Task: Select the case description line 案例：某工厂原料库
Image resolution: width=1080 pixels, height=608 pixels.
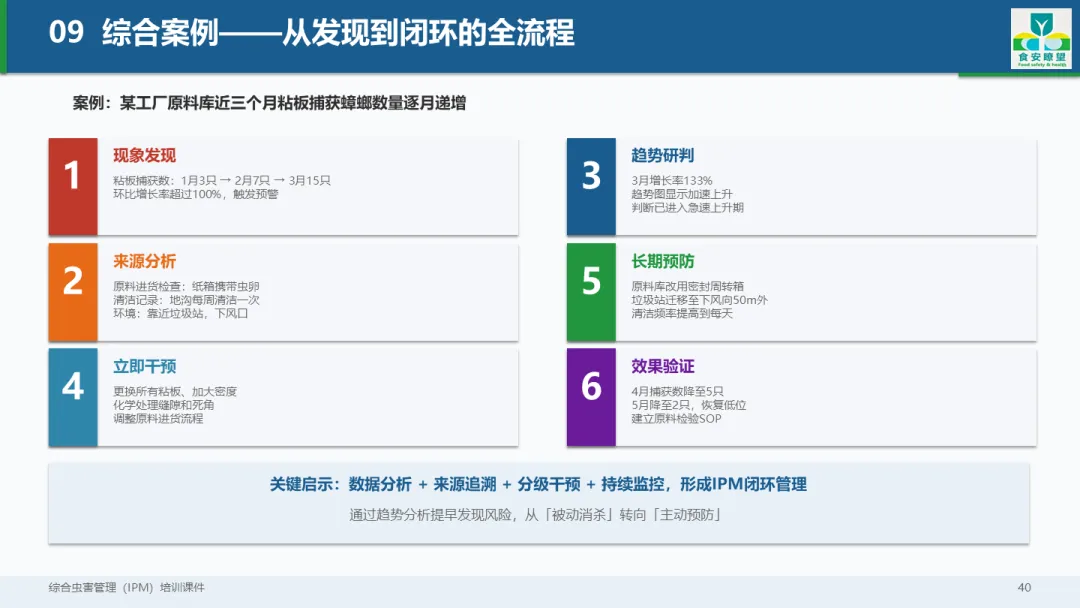Action: [x=269, y=103]
